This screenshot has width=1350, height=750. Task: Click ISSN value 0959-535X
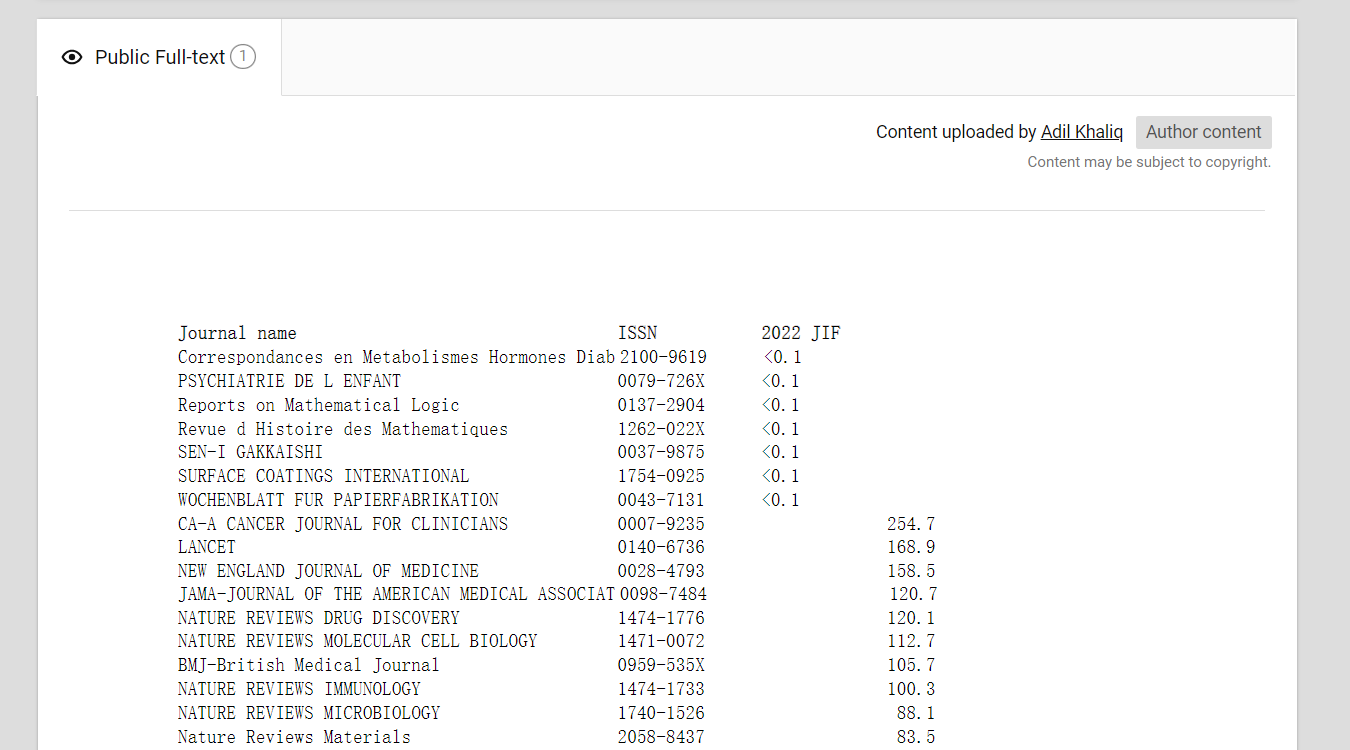coord(661,665)
